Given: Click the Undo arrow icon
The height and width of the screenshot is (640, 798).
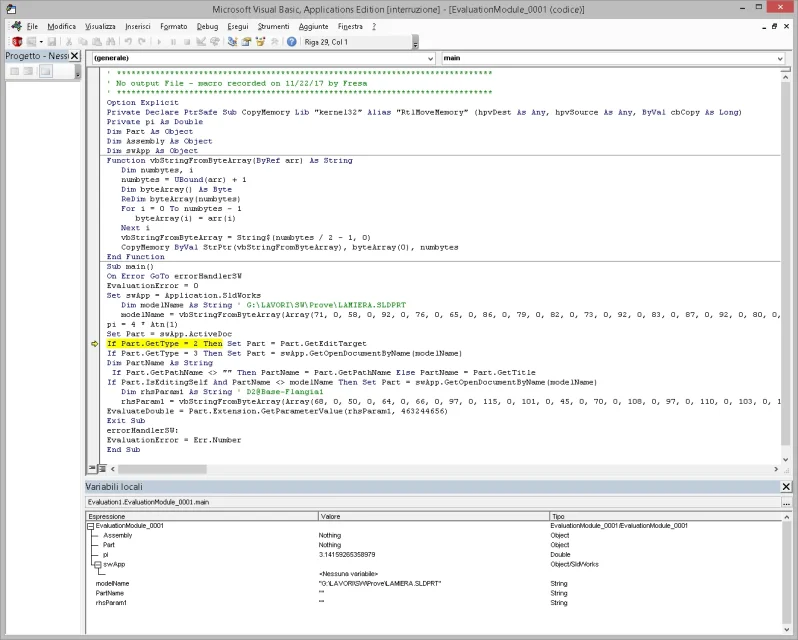Looking at the screenshot, I should coord(128,42).
